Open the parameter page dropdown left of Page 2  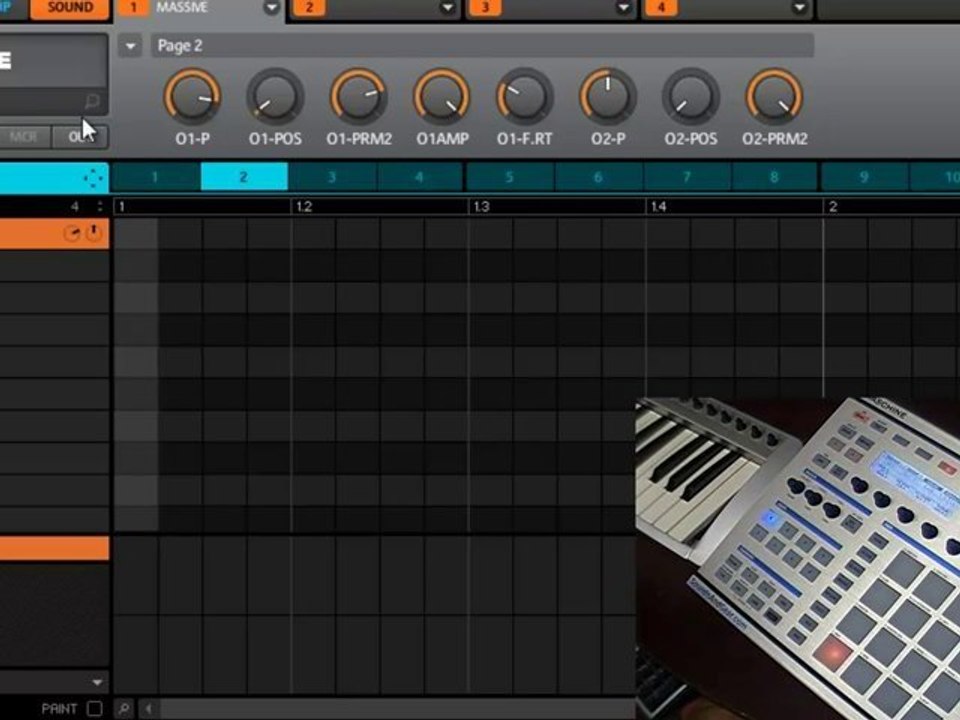(130, 46)
